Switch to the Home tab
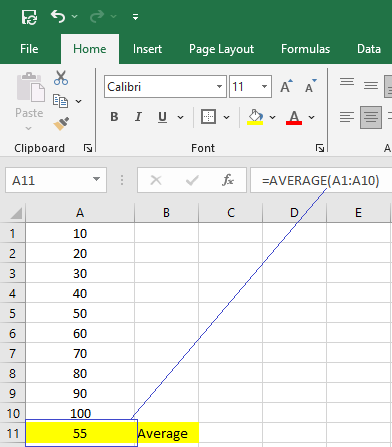392x447 pixels. (x=90, y=49)
